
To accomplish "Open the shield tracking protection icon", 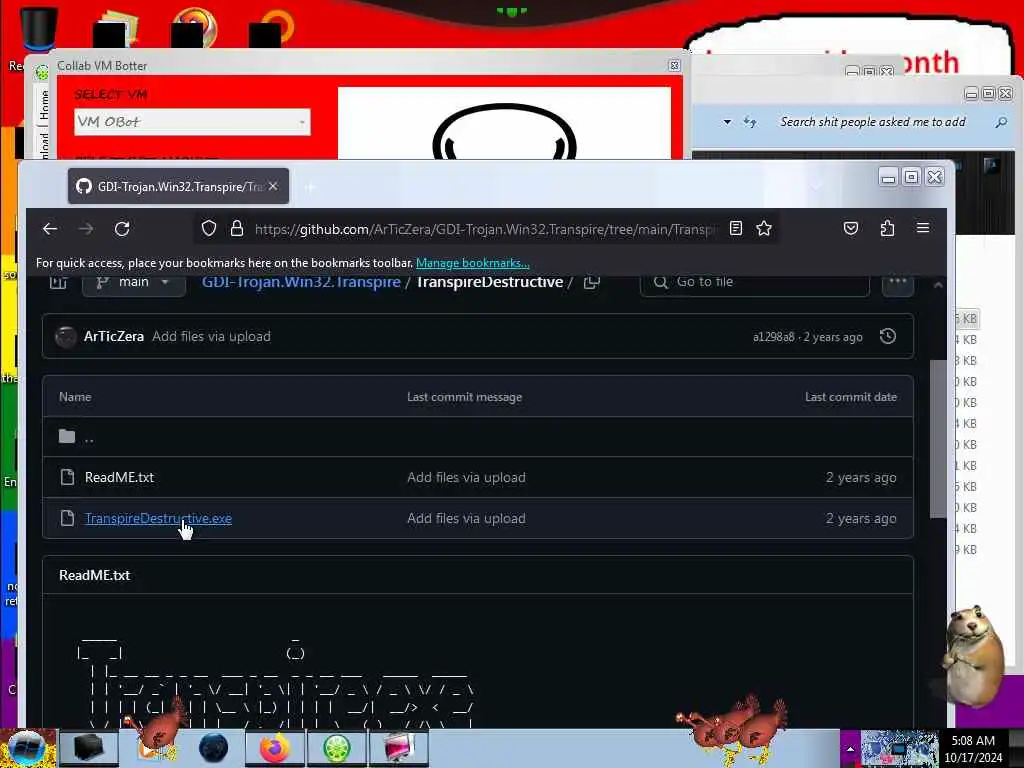I will [208, 229].
